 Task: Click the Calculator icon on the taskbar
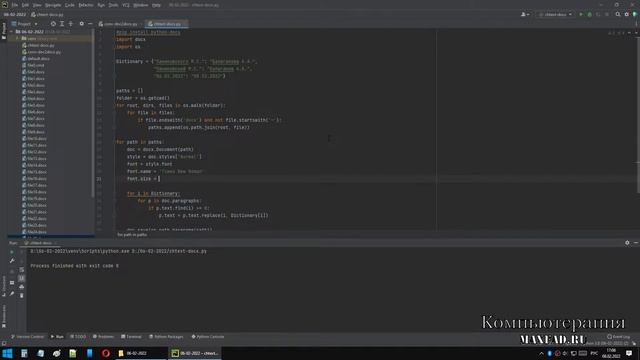(x=24, y=353)
